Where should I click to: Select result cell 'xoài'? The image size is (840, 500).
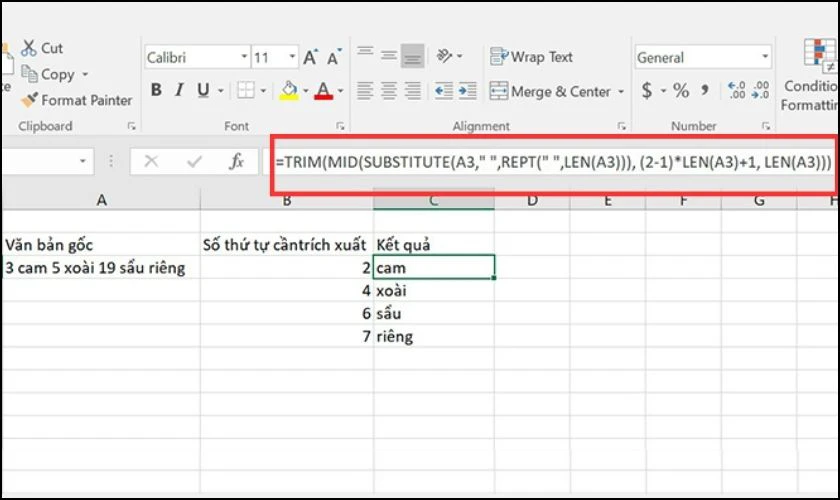434,290
